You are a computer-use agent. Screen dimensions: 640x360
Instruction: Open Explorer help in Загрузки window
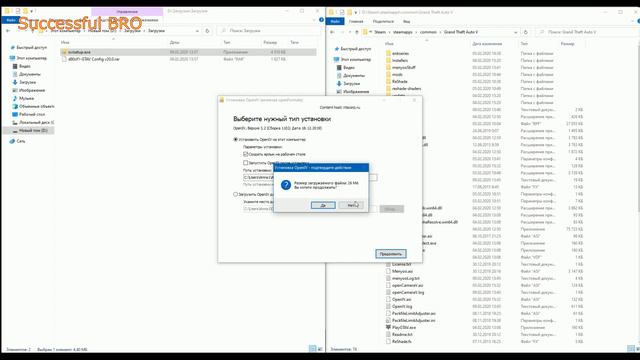(x=321, y=20)
